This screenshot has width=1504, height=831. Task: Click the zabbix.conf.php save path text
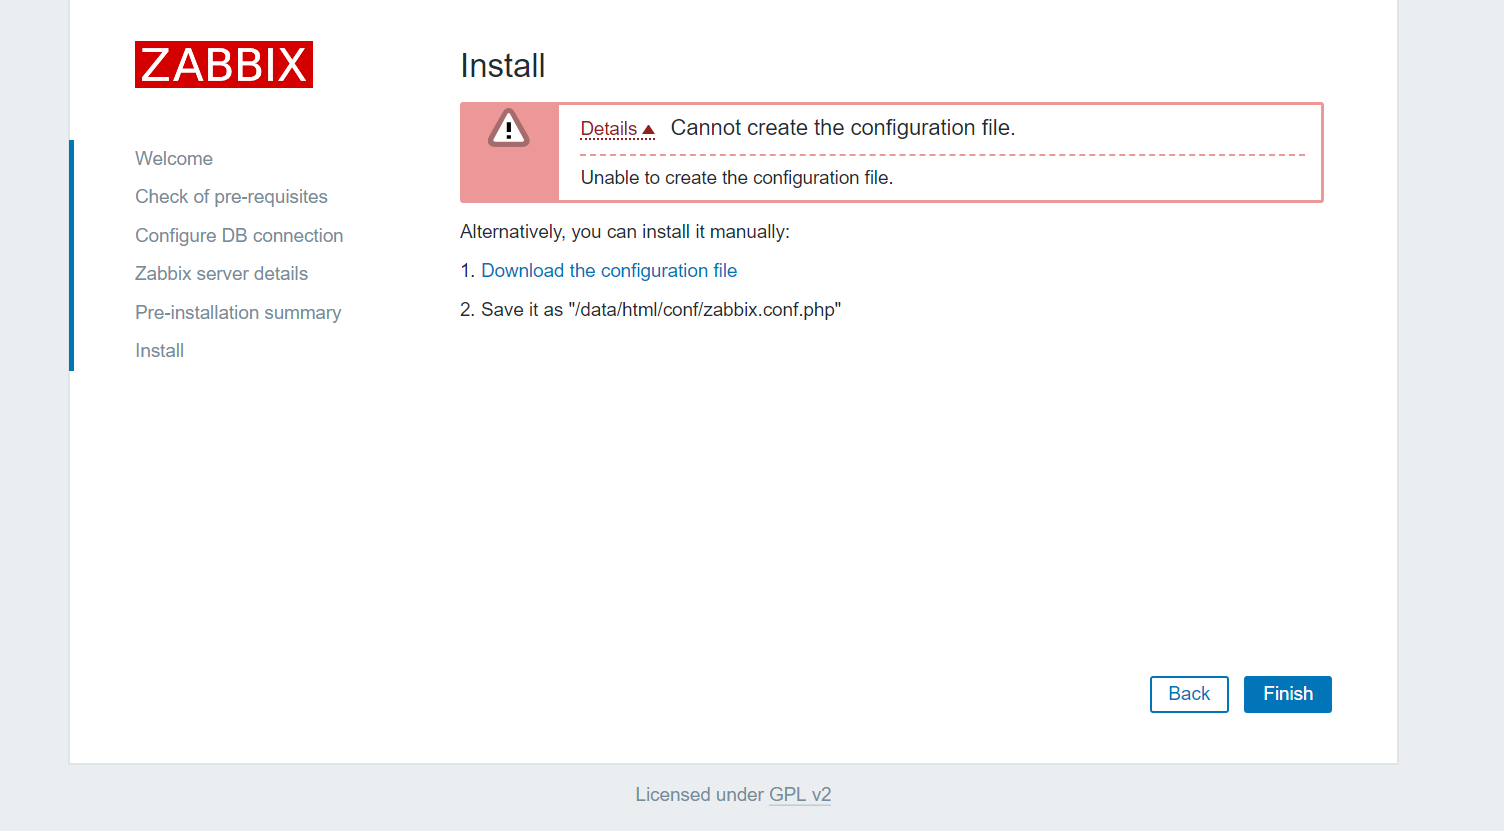tap(704, 310)
